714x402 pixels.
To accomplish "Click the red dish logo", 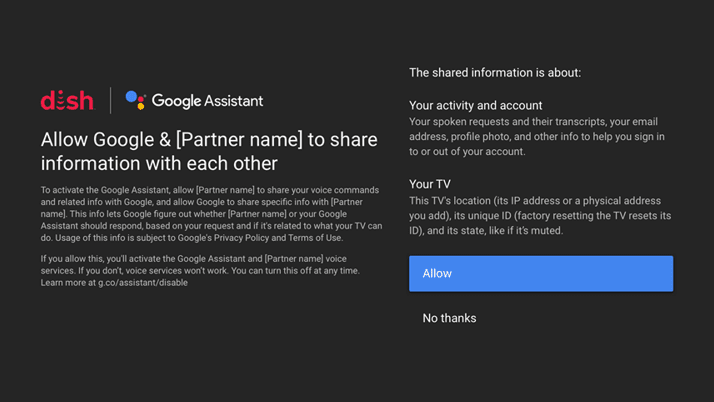I will tap(67, 101).
